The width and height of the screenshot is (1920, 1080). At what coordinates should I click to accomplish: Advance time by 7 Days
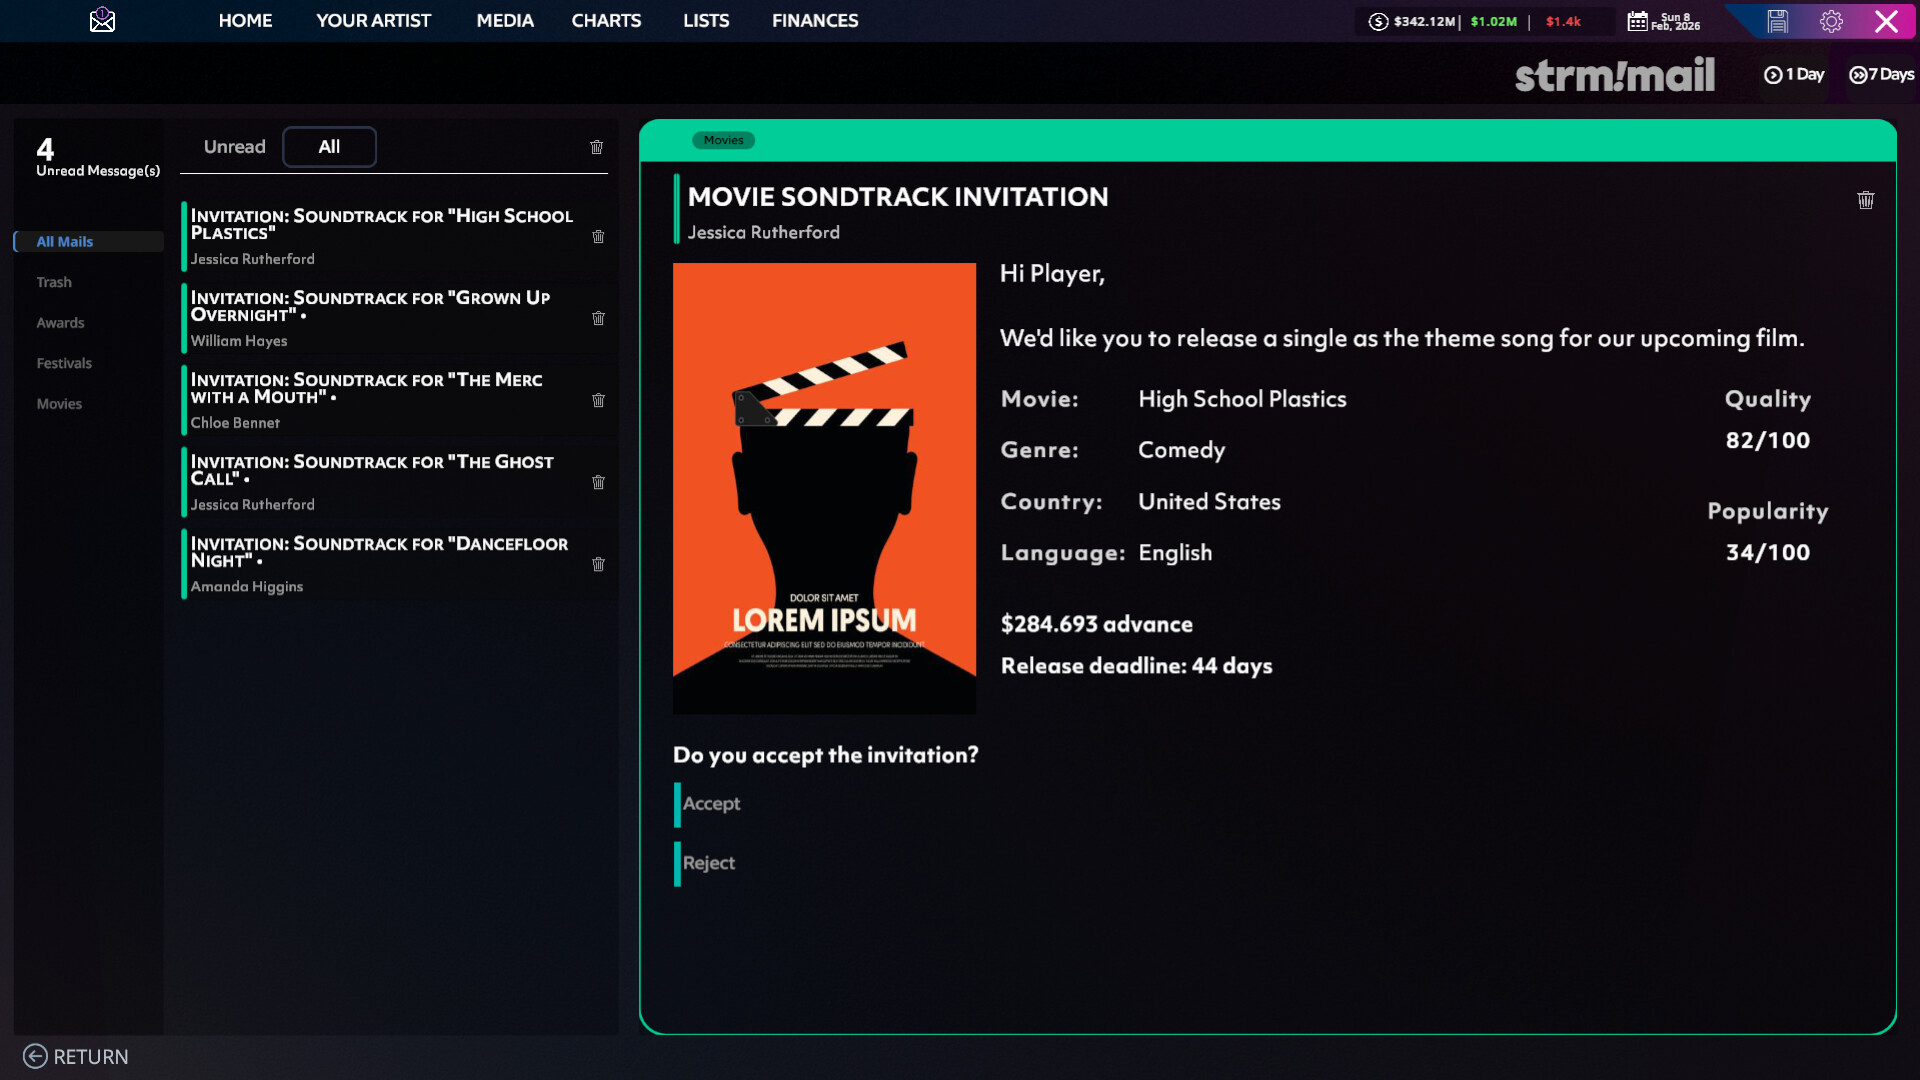[x=1881, y=74]
